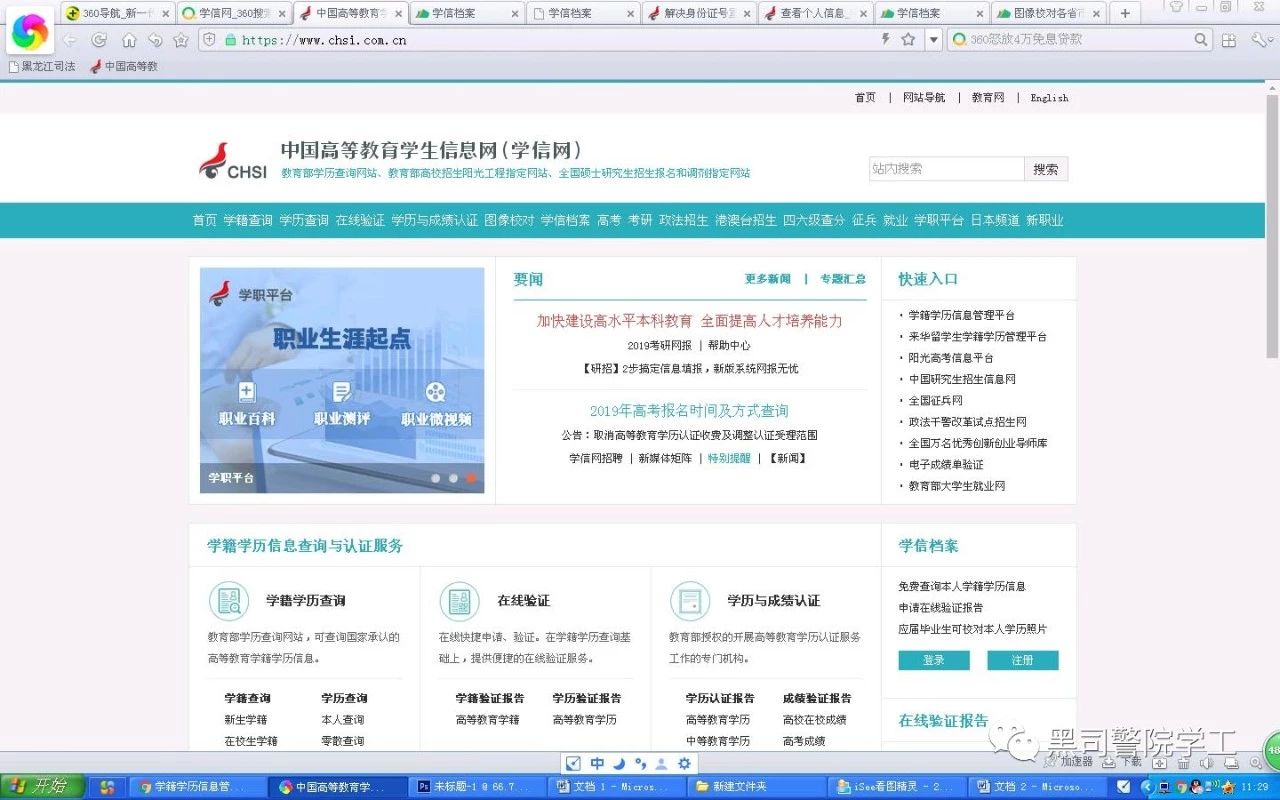
Task: Click the 学籍学历查询 magnifier document icon
Action: click(x=229, y=600)
